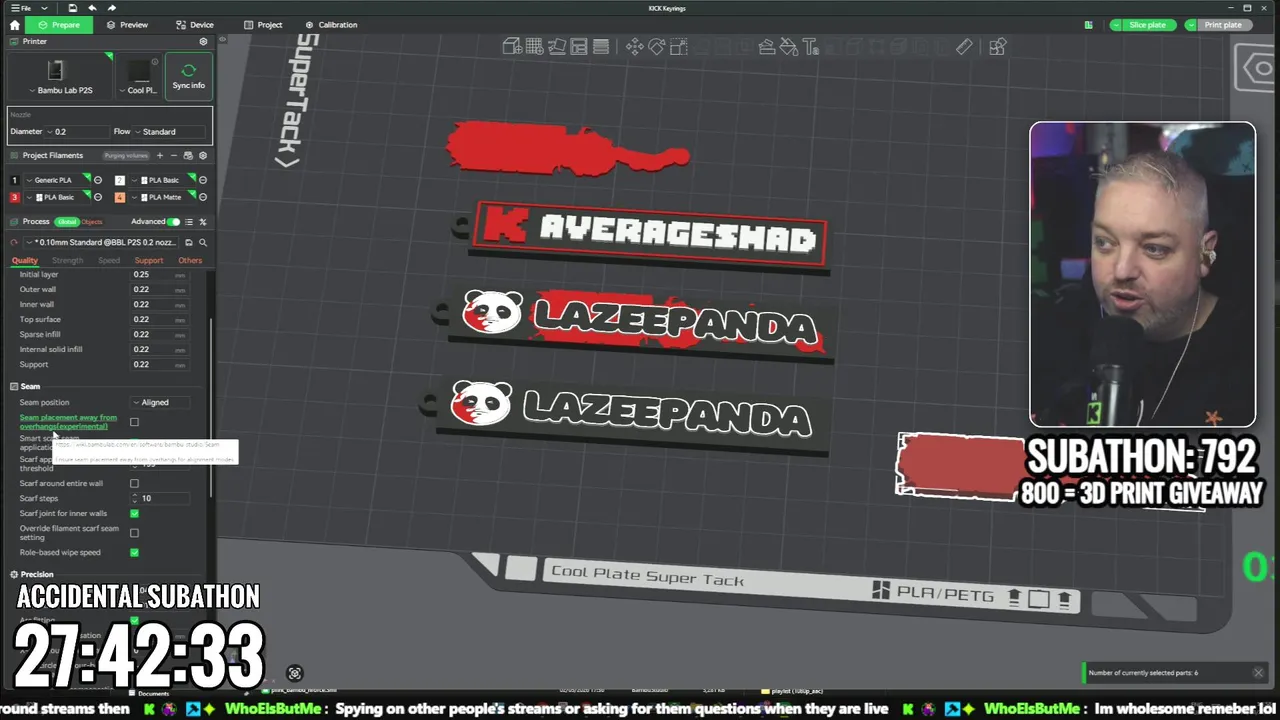
Task: Select the Color painting bucket tool
Action: [x=788, y=46]
